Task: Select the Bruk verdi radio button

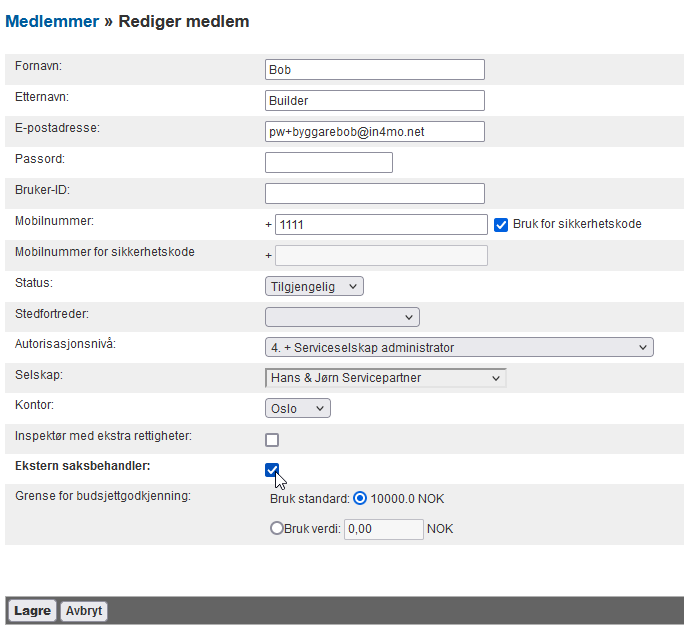Action: click(277, 529)
